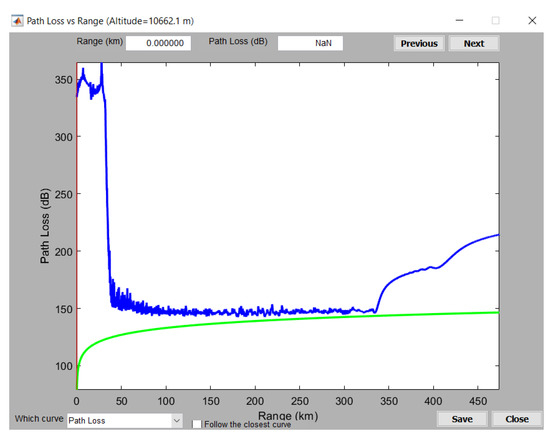Close the figure using Close button
550x435 pixels.
coord(517,419)
